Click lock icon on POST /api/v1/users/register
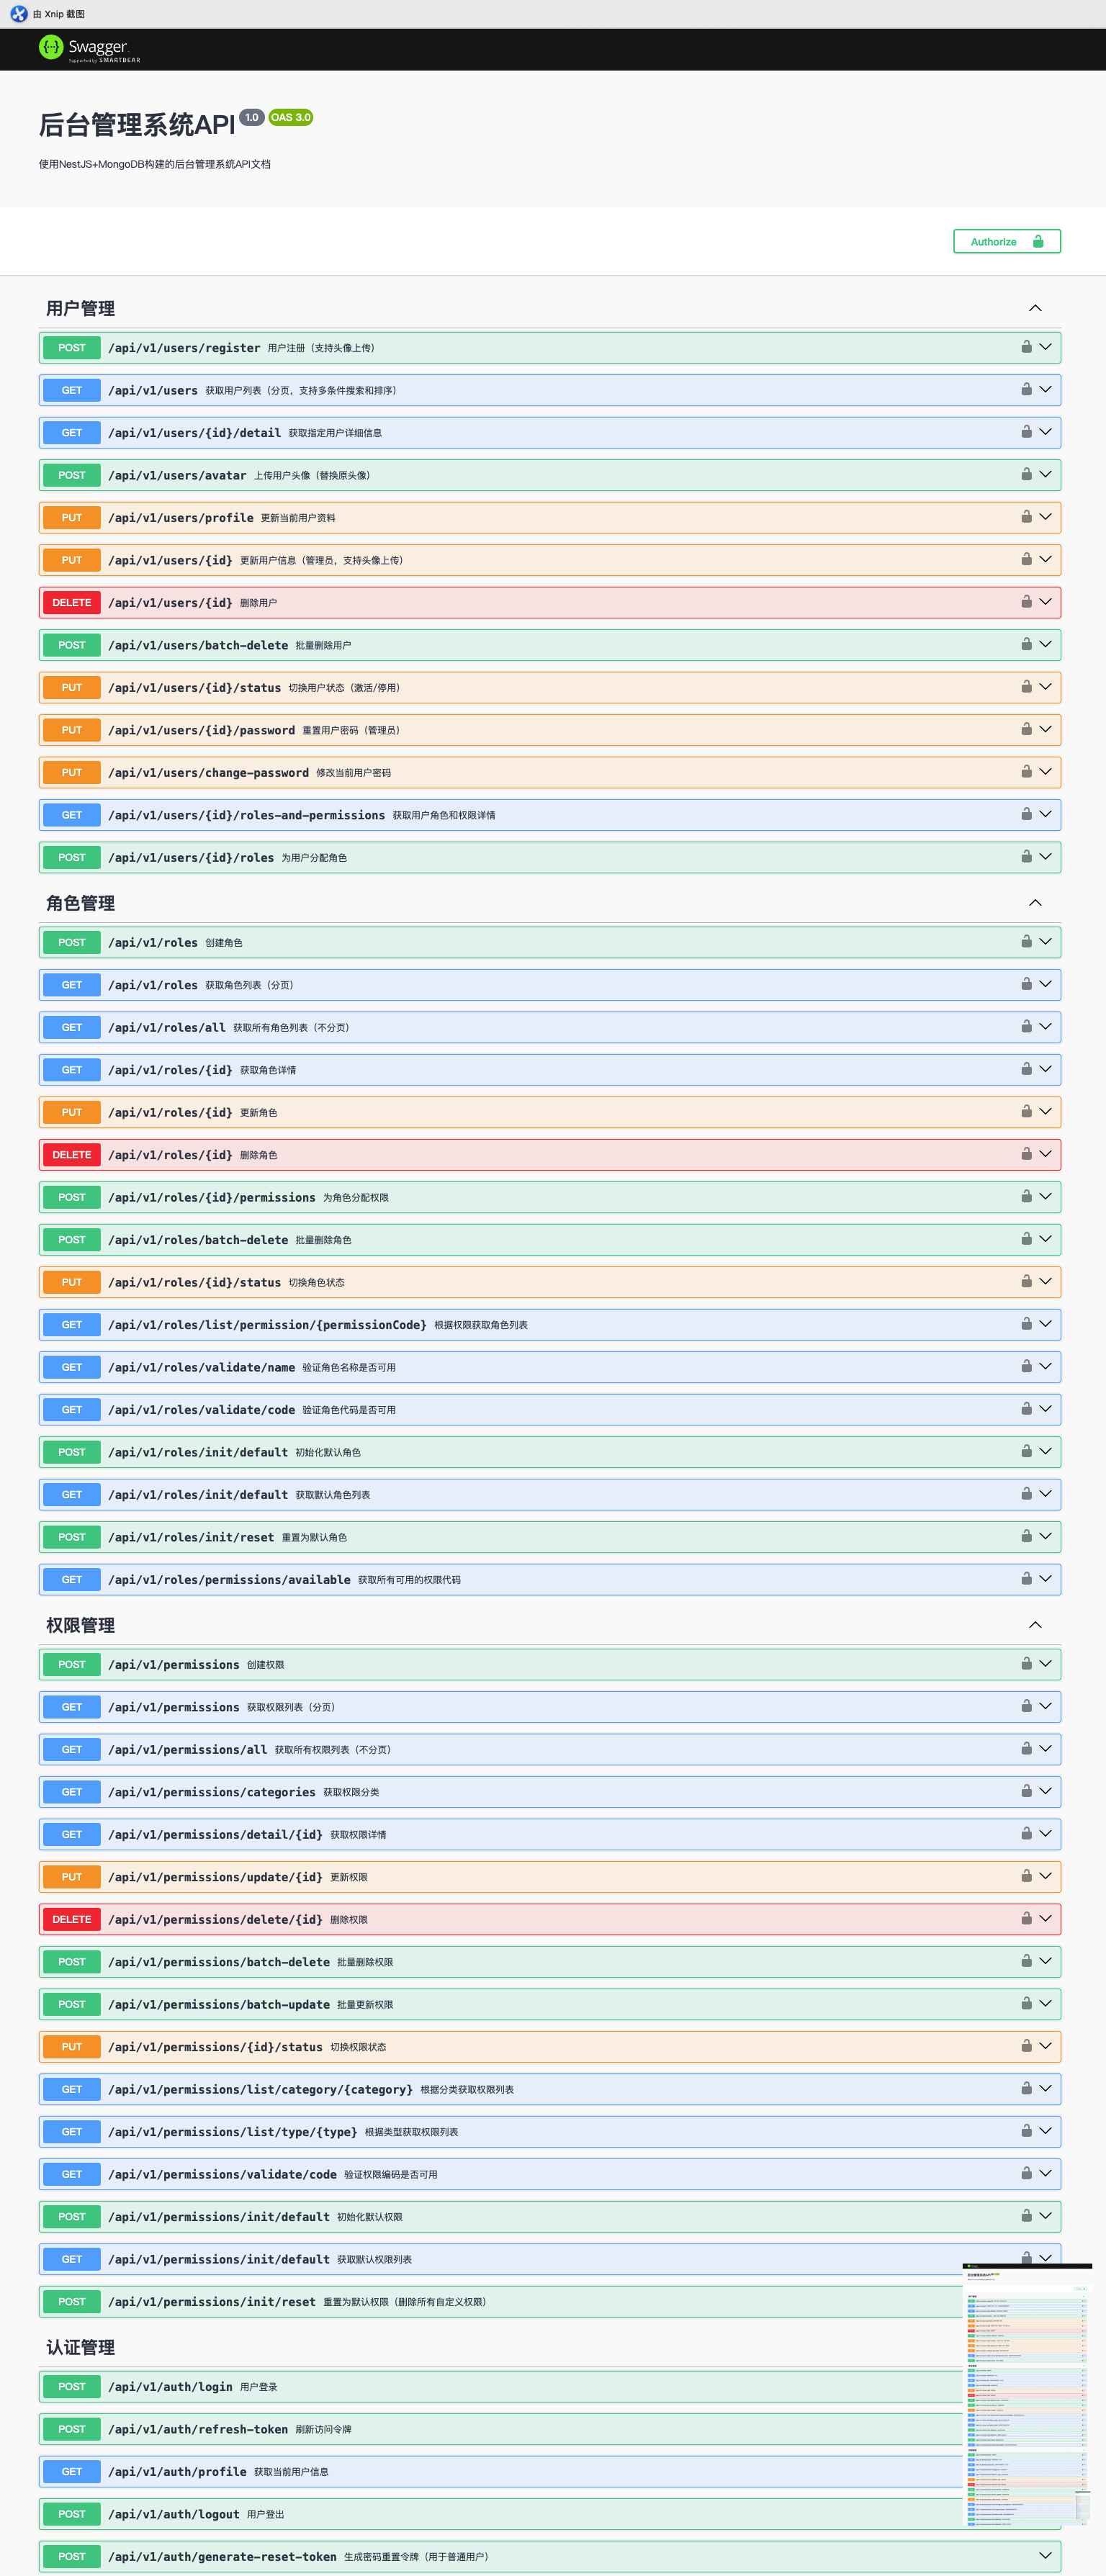 tap(1026, 347)
